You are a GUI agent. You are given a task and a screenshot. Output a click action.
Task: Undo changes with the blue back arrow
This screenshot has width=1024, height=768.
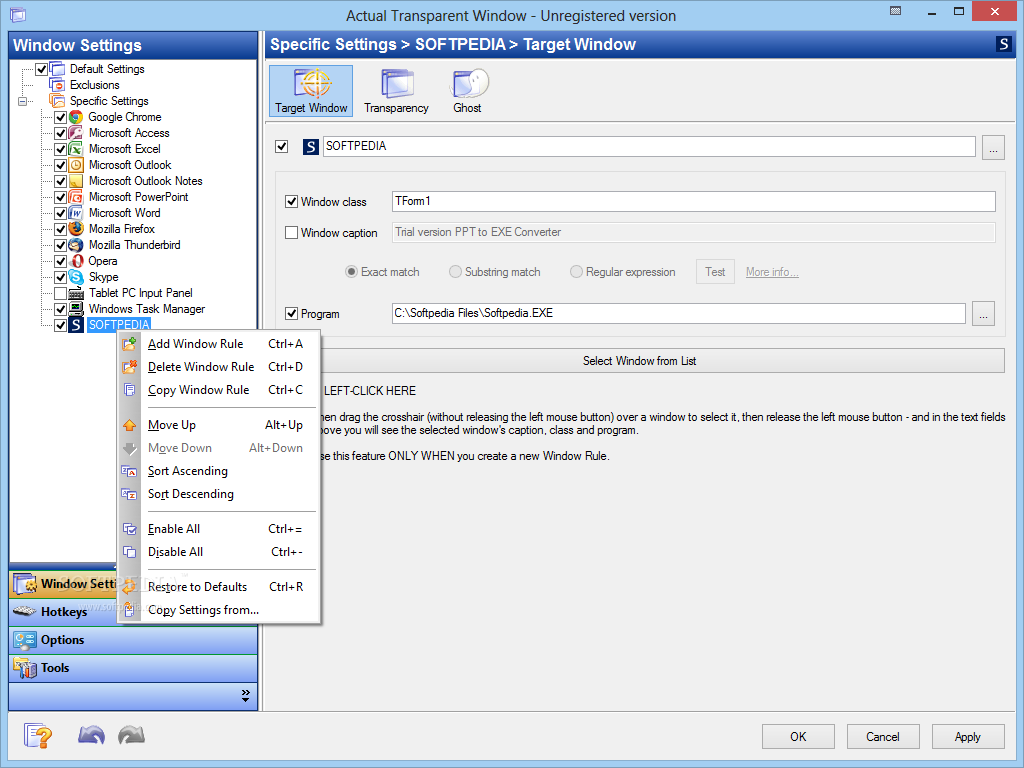pos(91,735)
